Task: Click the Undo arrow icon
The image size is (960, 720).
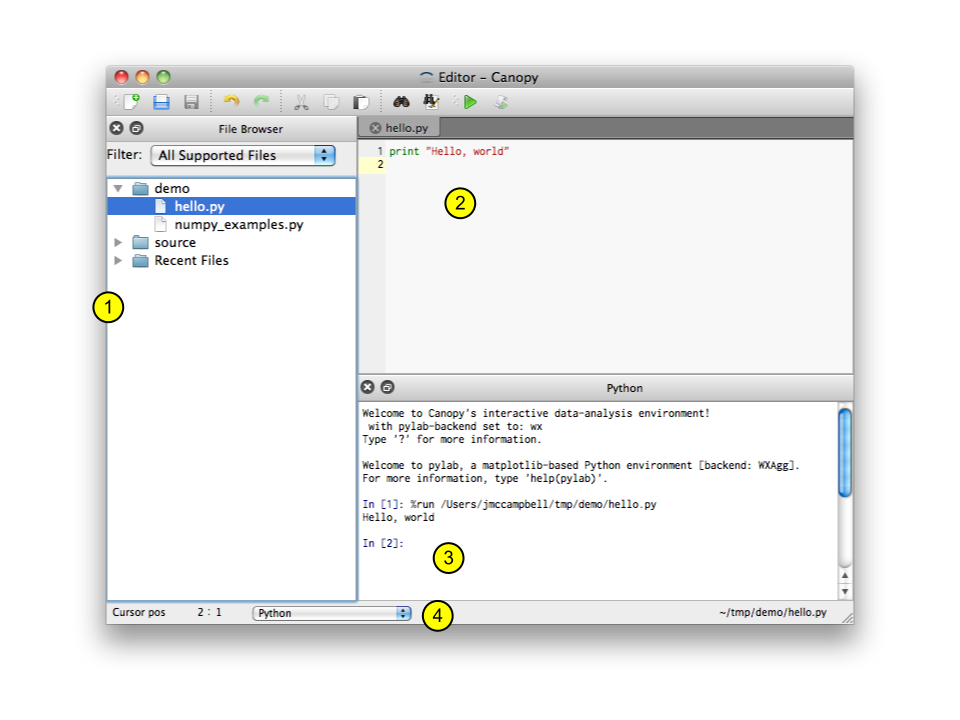Action: [x=232, y=102]
